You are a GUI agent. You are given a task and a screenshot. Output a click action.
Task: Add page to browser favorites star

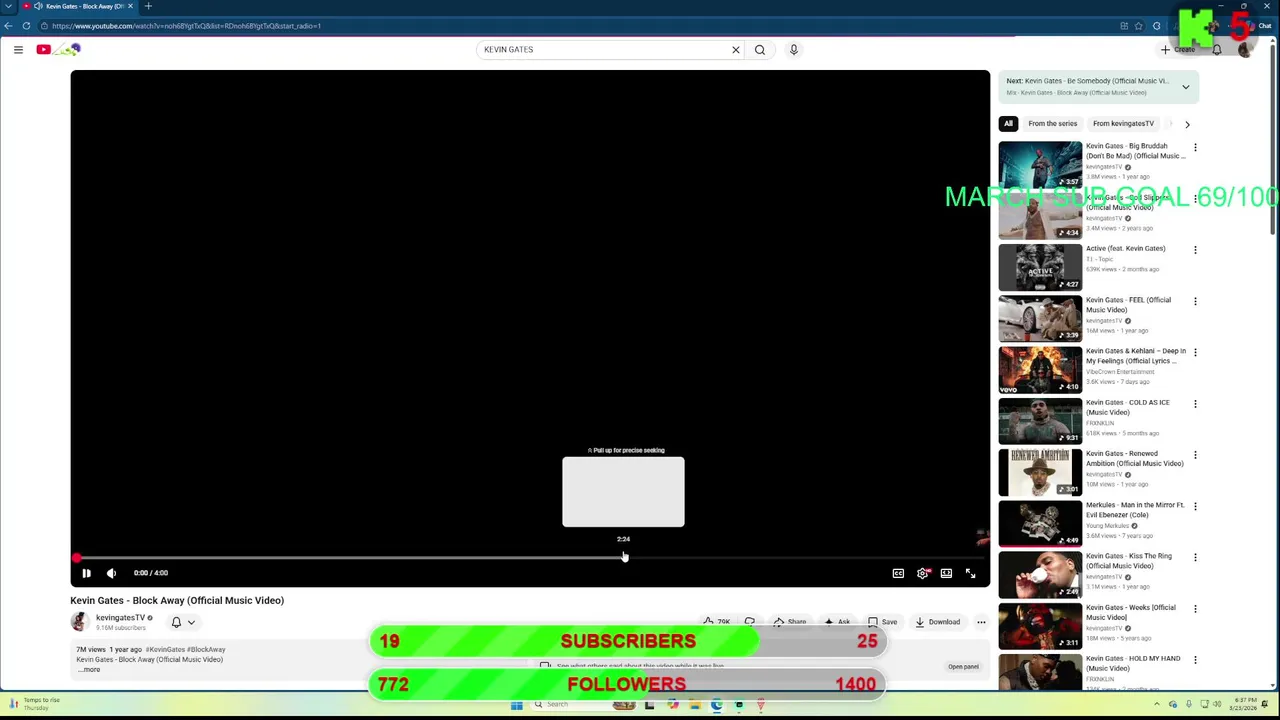(x=1138, y=26)
